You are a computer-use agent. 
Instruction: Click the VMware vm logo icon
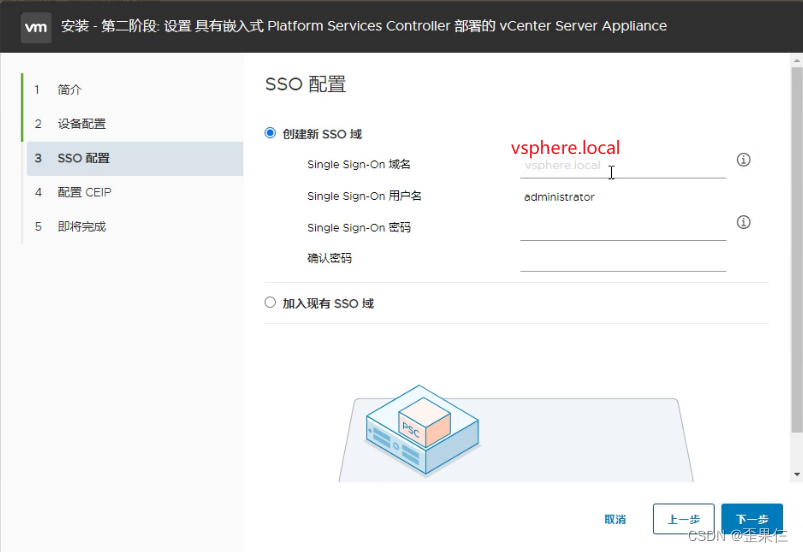36,27
